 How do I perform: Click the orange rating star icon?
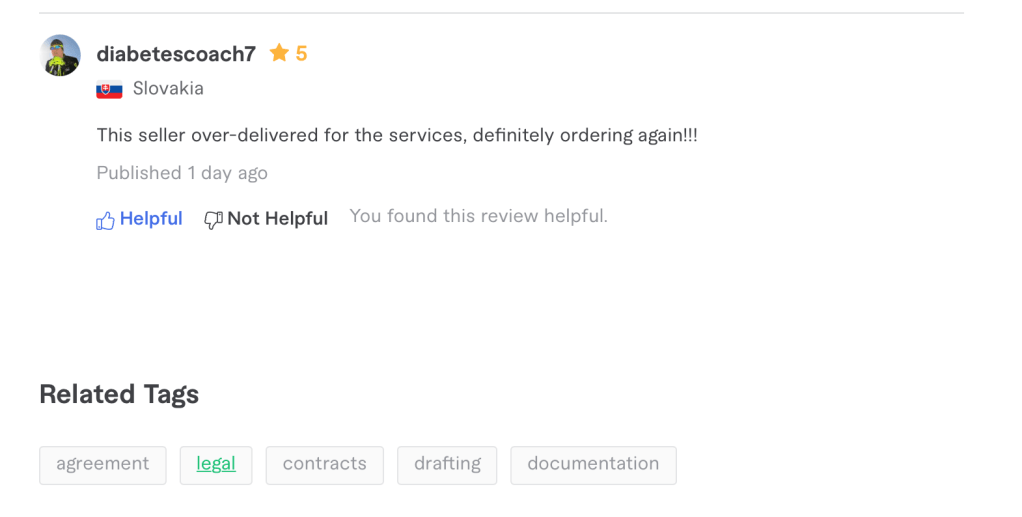click(x=279, y=53)
